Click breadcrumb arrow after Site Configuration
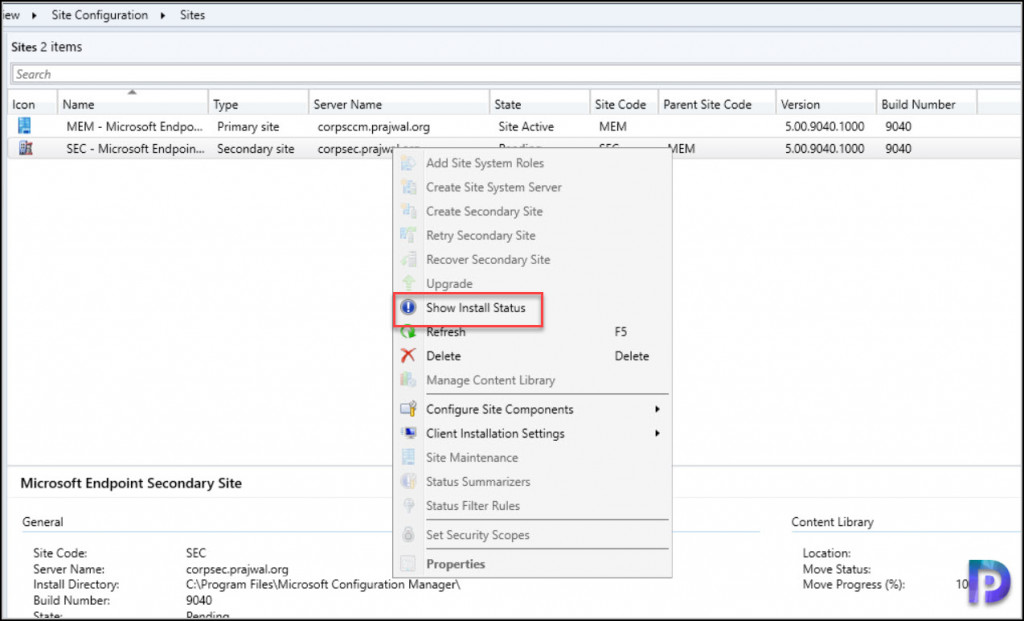Viewport: 1024px width, 621px height. click(163, 15)
